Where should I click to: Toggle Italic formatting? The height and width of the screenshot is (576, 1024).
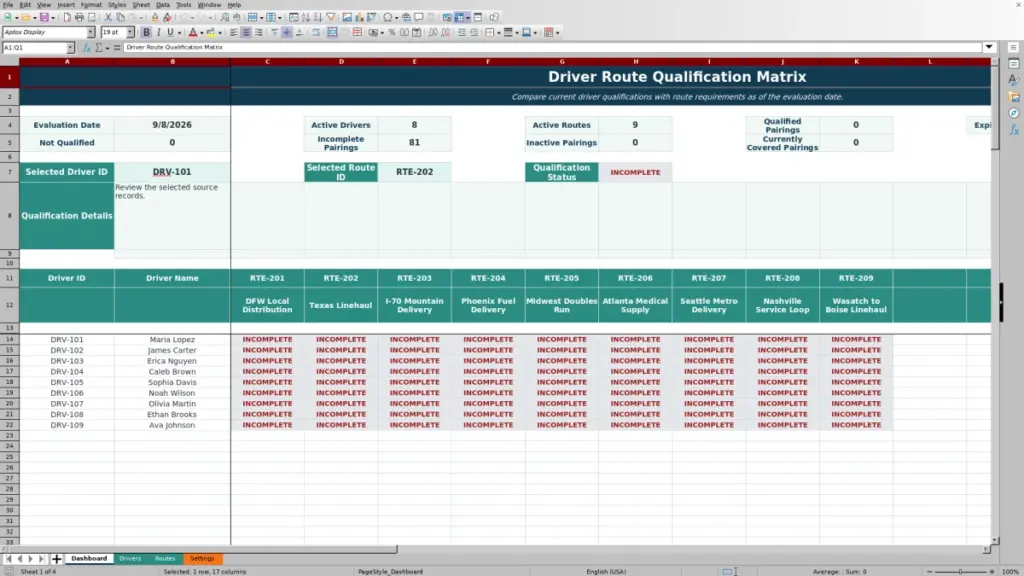(158, 32)
